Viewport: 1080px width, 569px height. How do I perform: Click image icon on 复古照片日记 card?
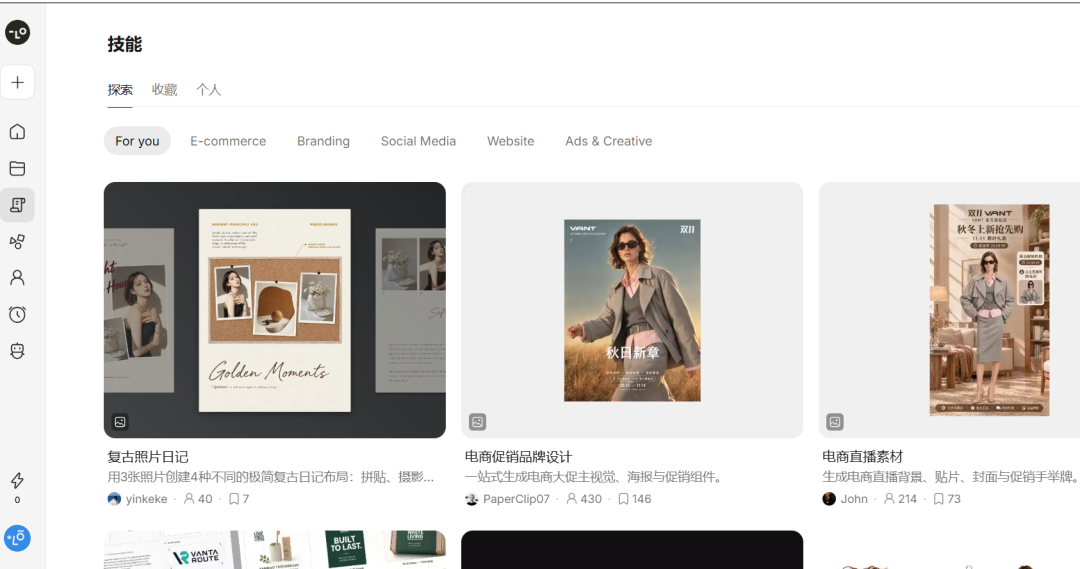pos(120,422)
